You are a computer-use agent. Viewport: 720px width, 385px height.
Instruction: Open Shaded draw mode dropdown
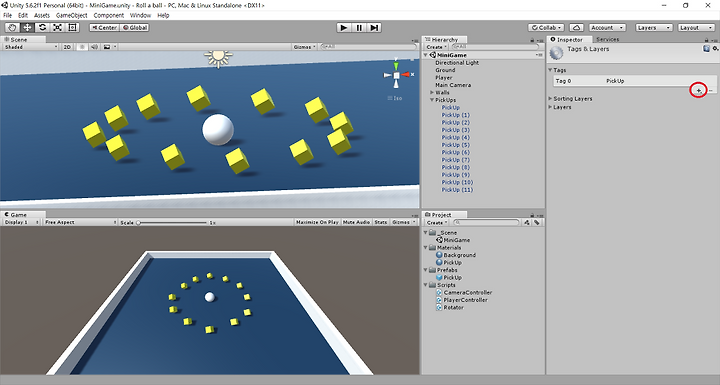click(x=31, y=47)
